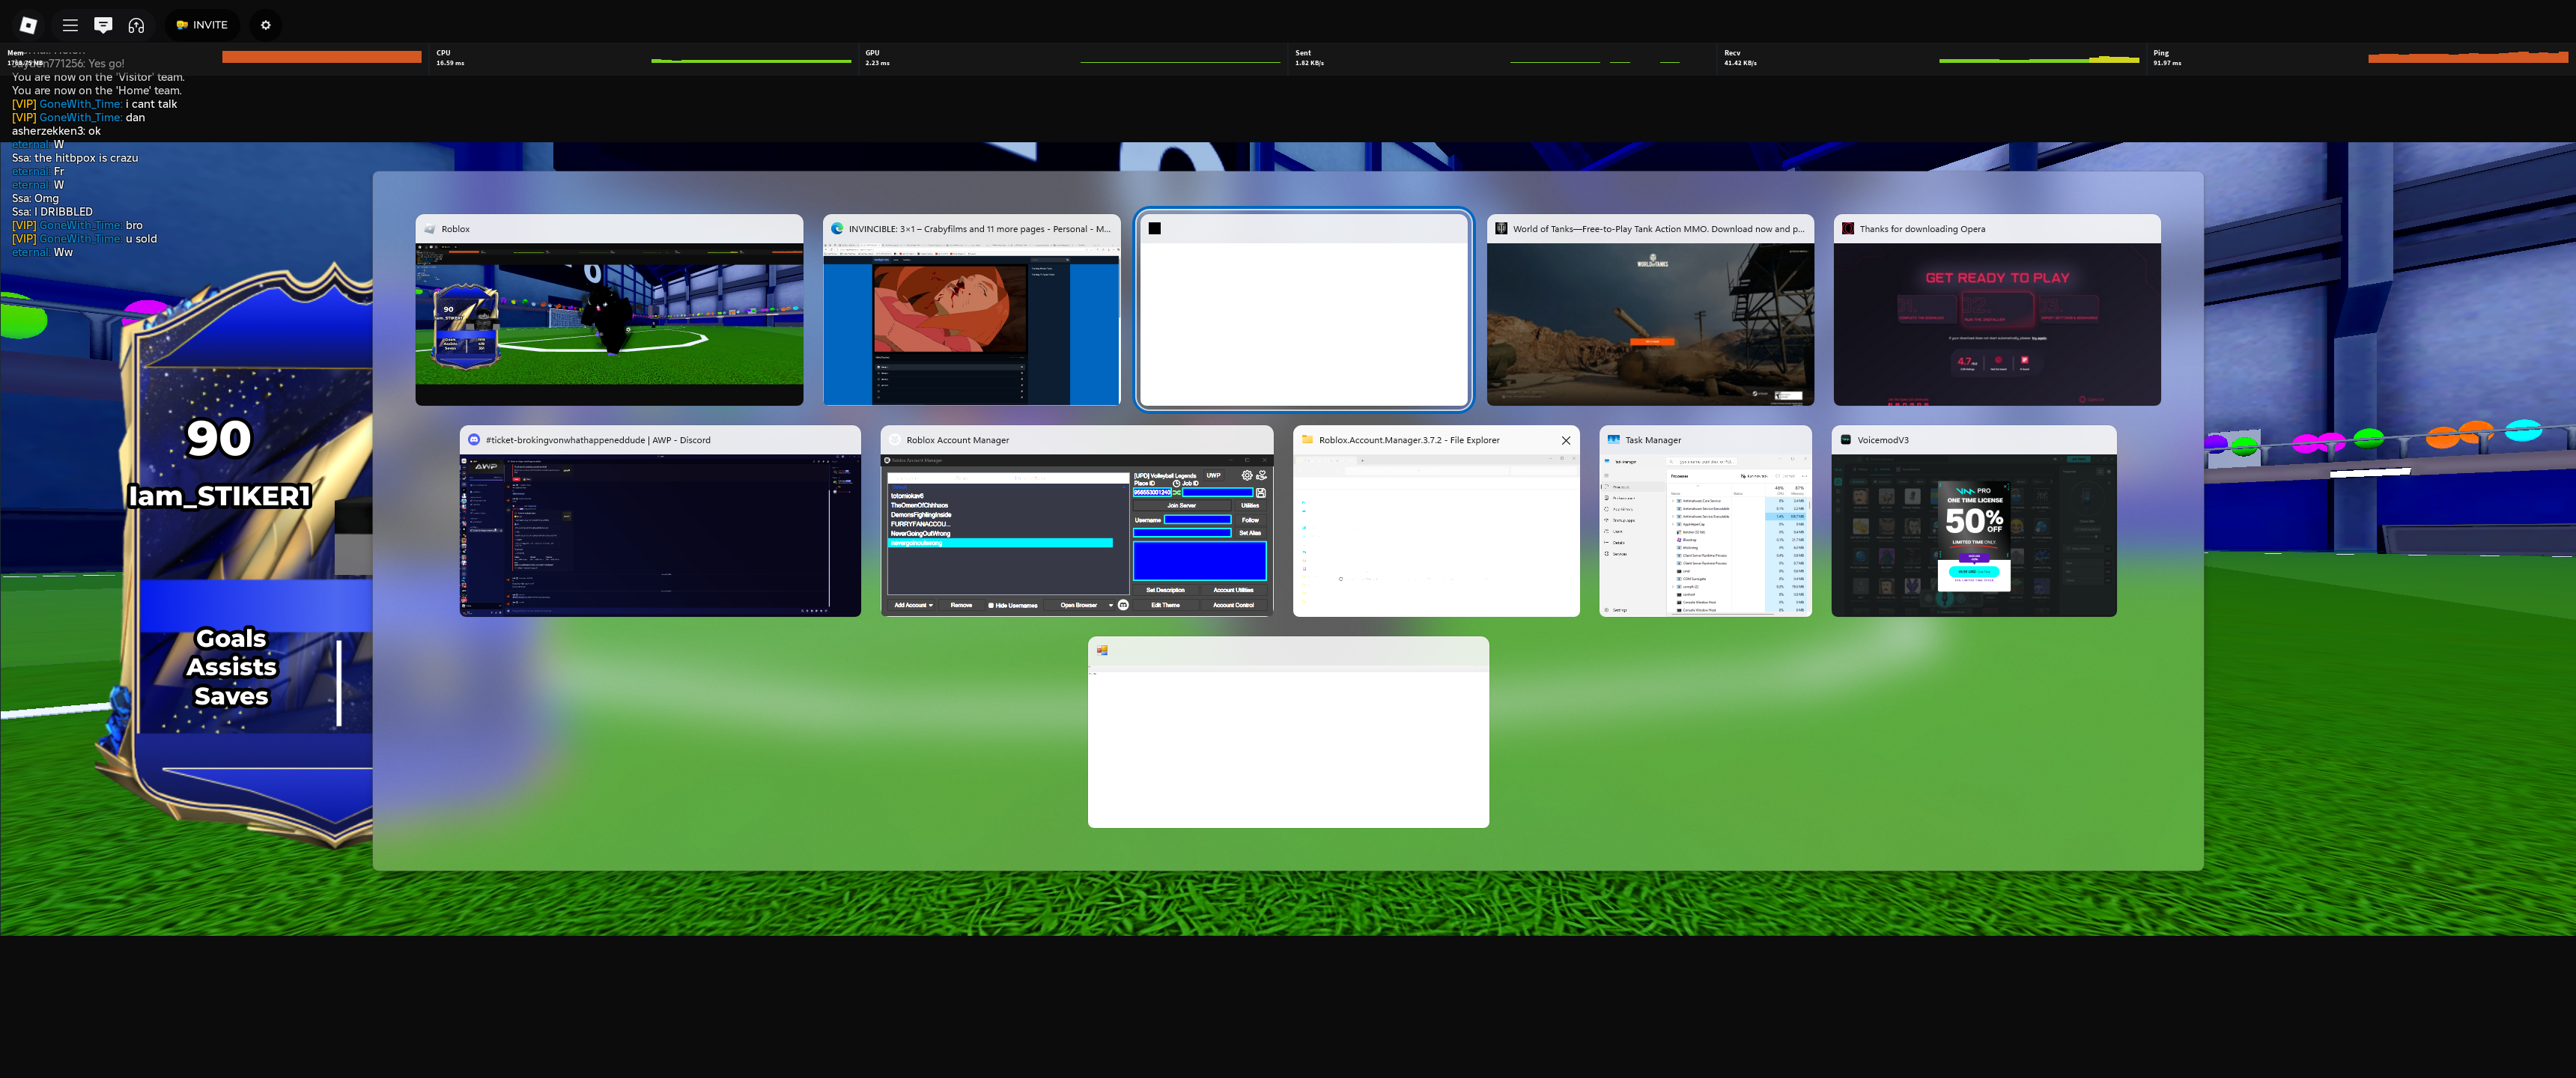Close the File Explorer window preview

click(x=1565, y=440)
